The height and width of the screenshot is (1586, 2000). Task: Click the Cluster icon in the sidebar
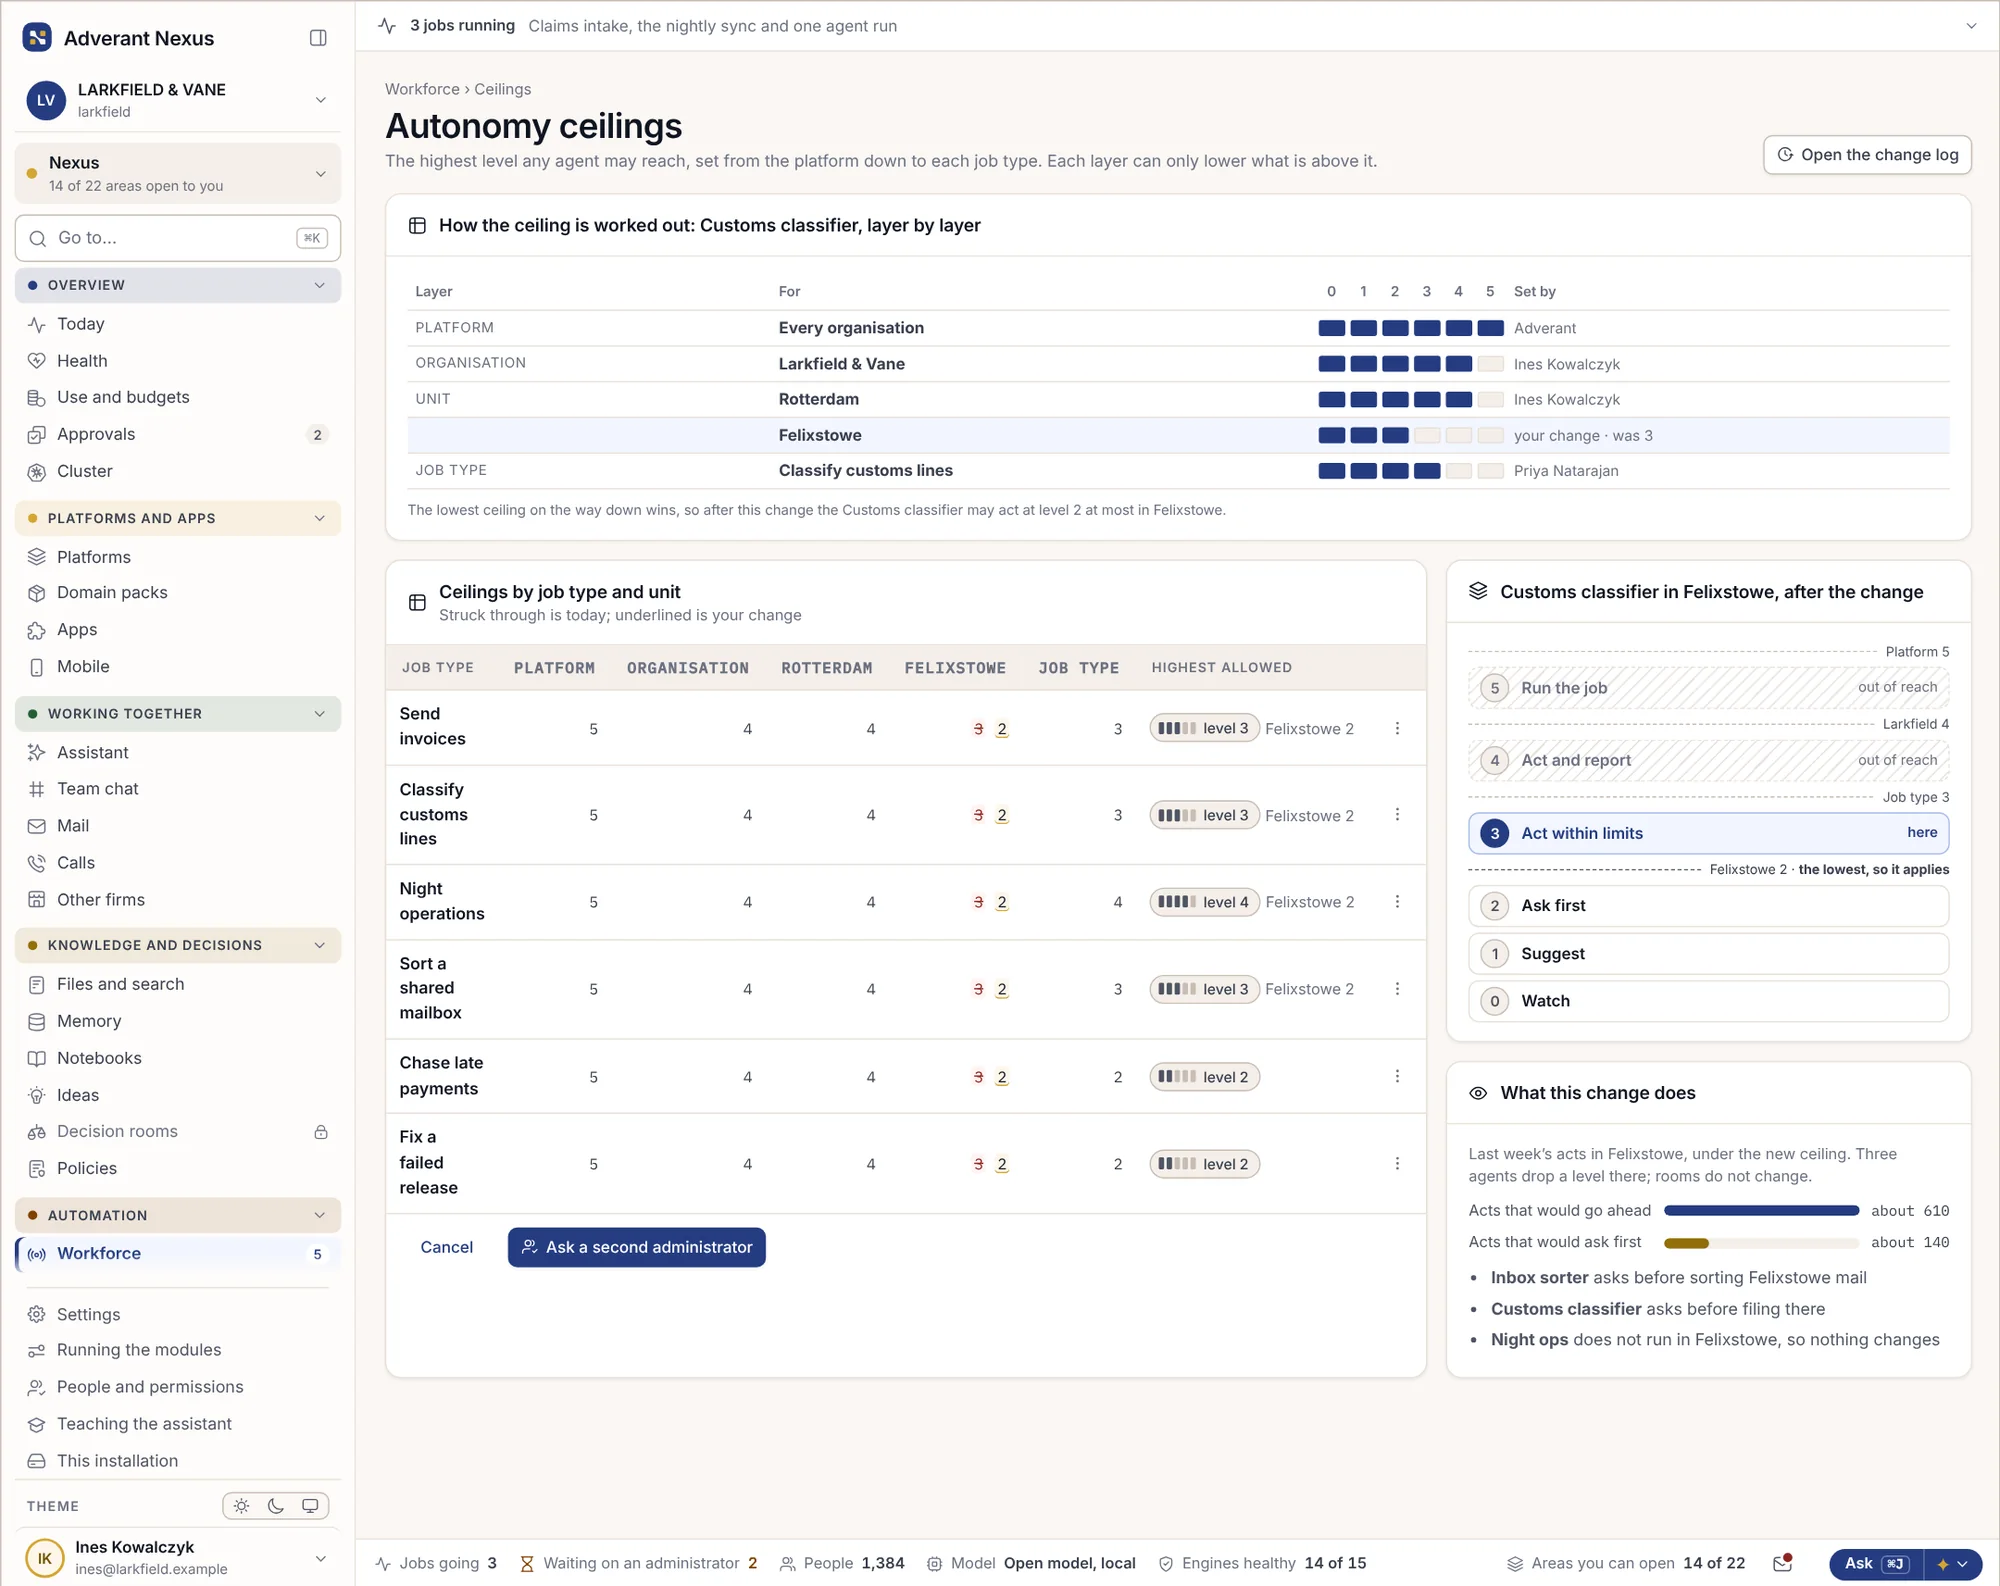click(x=37, y=472)
